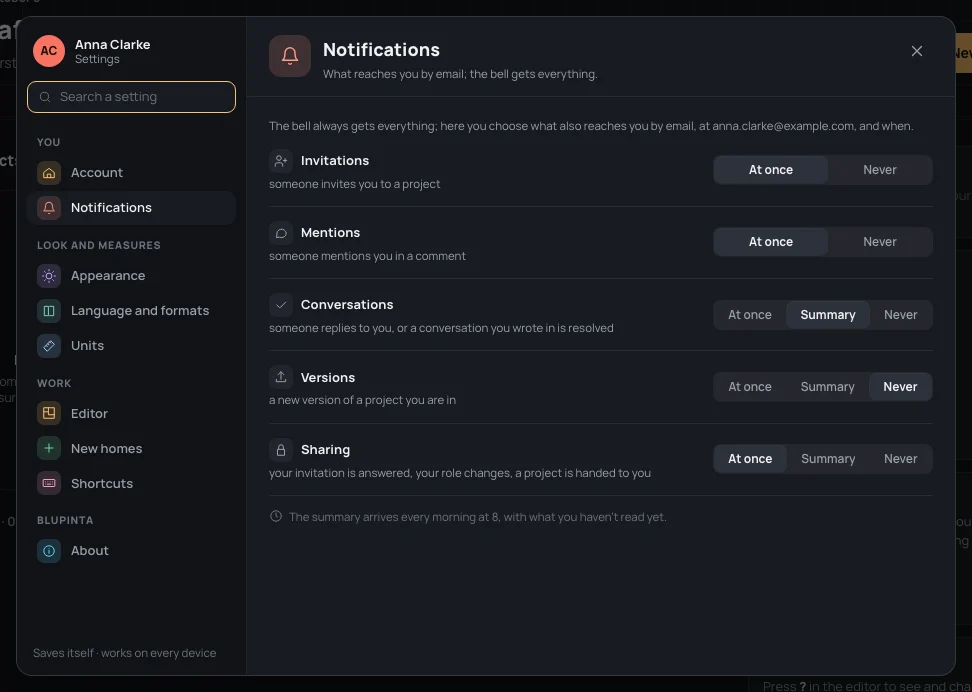
Task: Click the New homes plus icon
Action: (49, 448)
